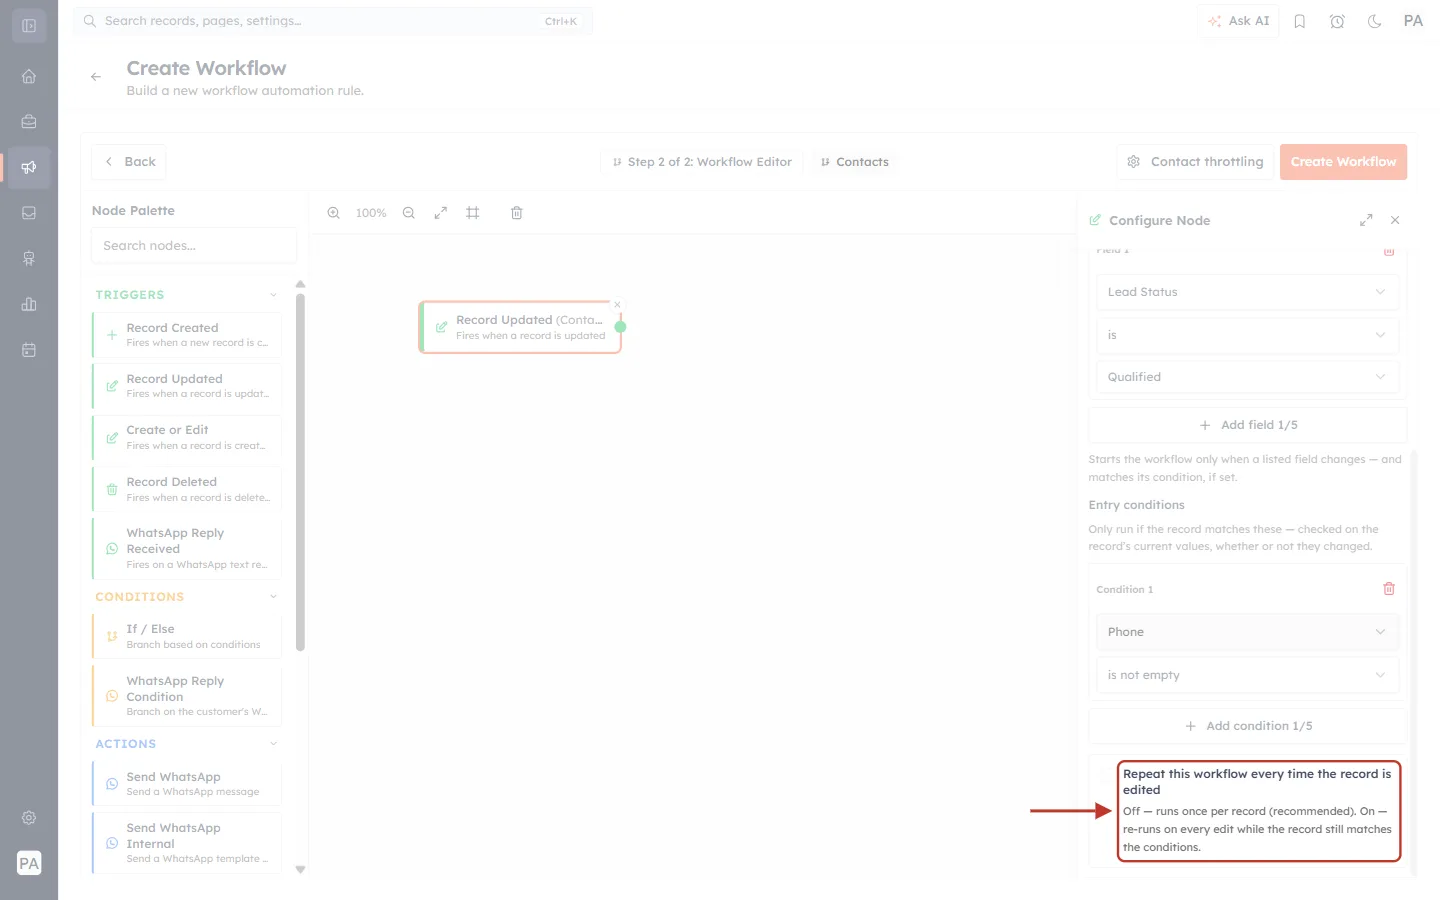Click the Create Workflow button
Viewport: 1440px width, 900px height.
(1343, 162)
